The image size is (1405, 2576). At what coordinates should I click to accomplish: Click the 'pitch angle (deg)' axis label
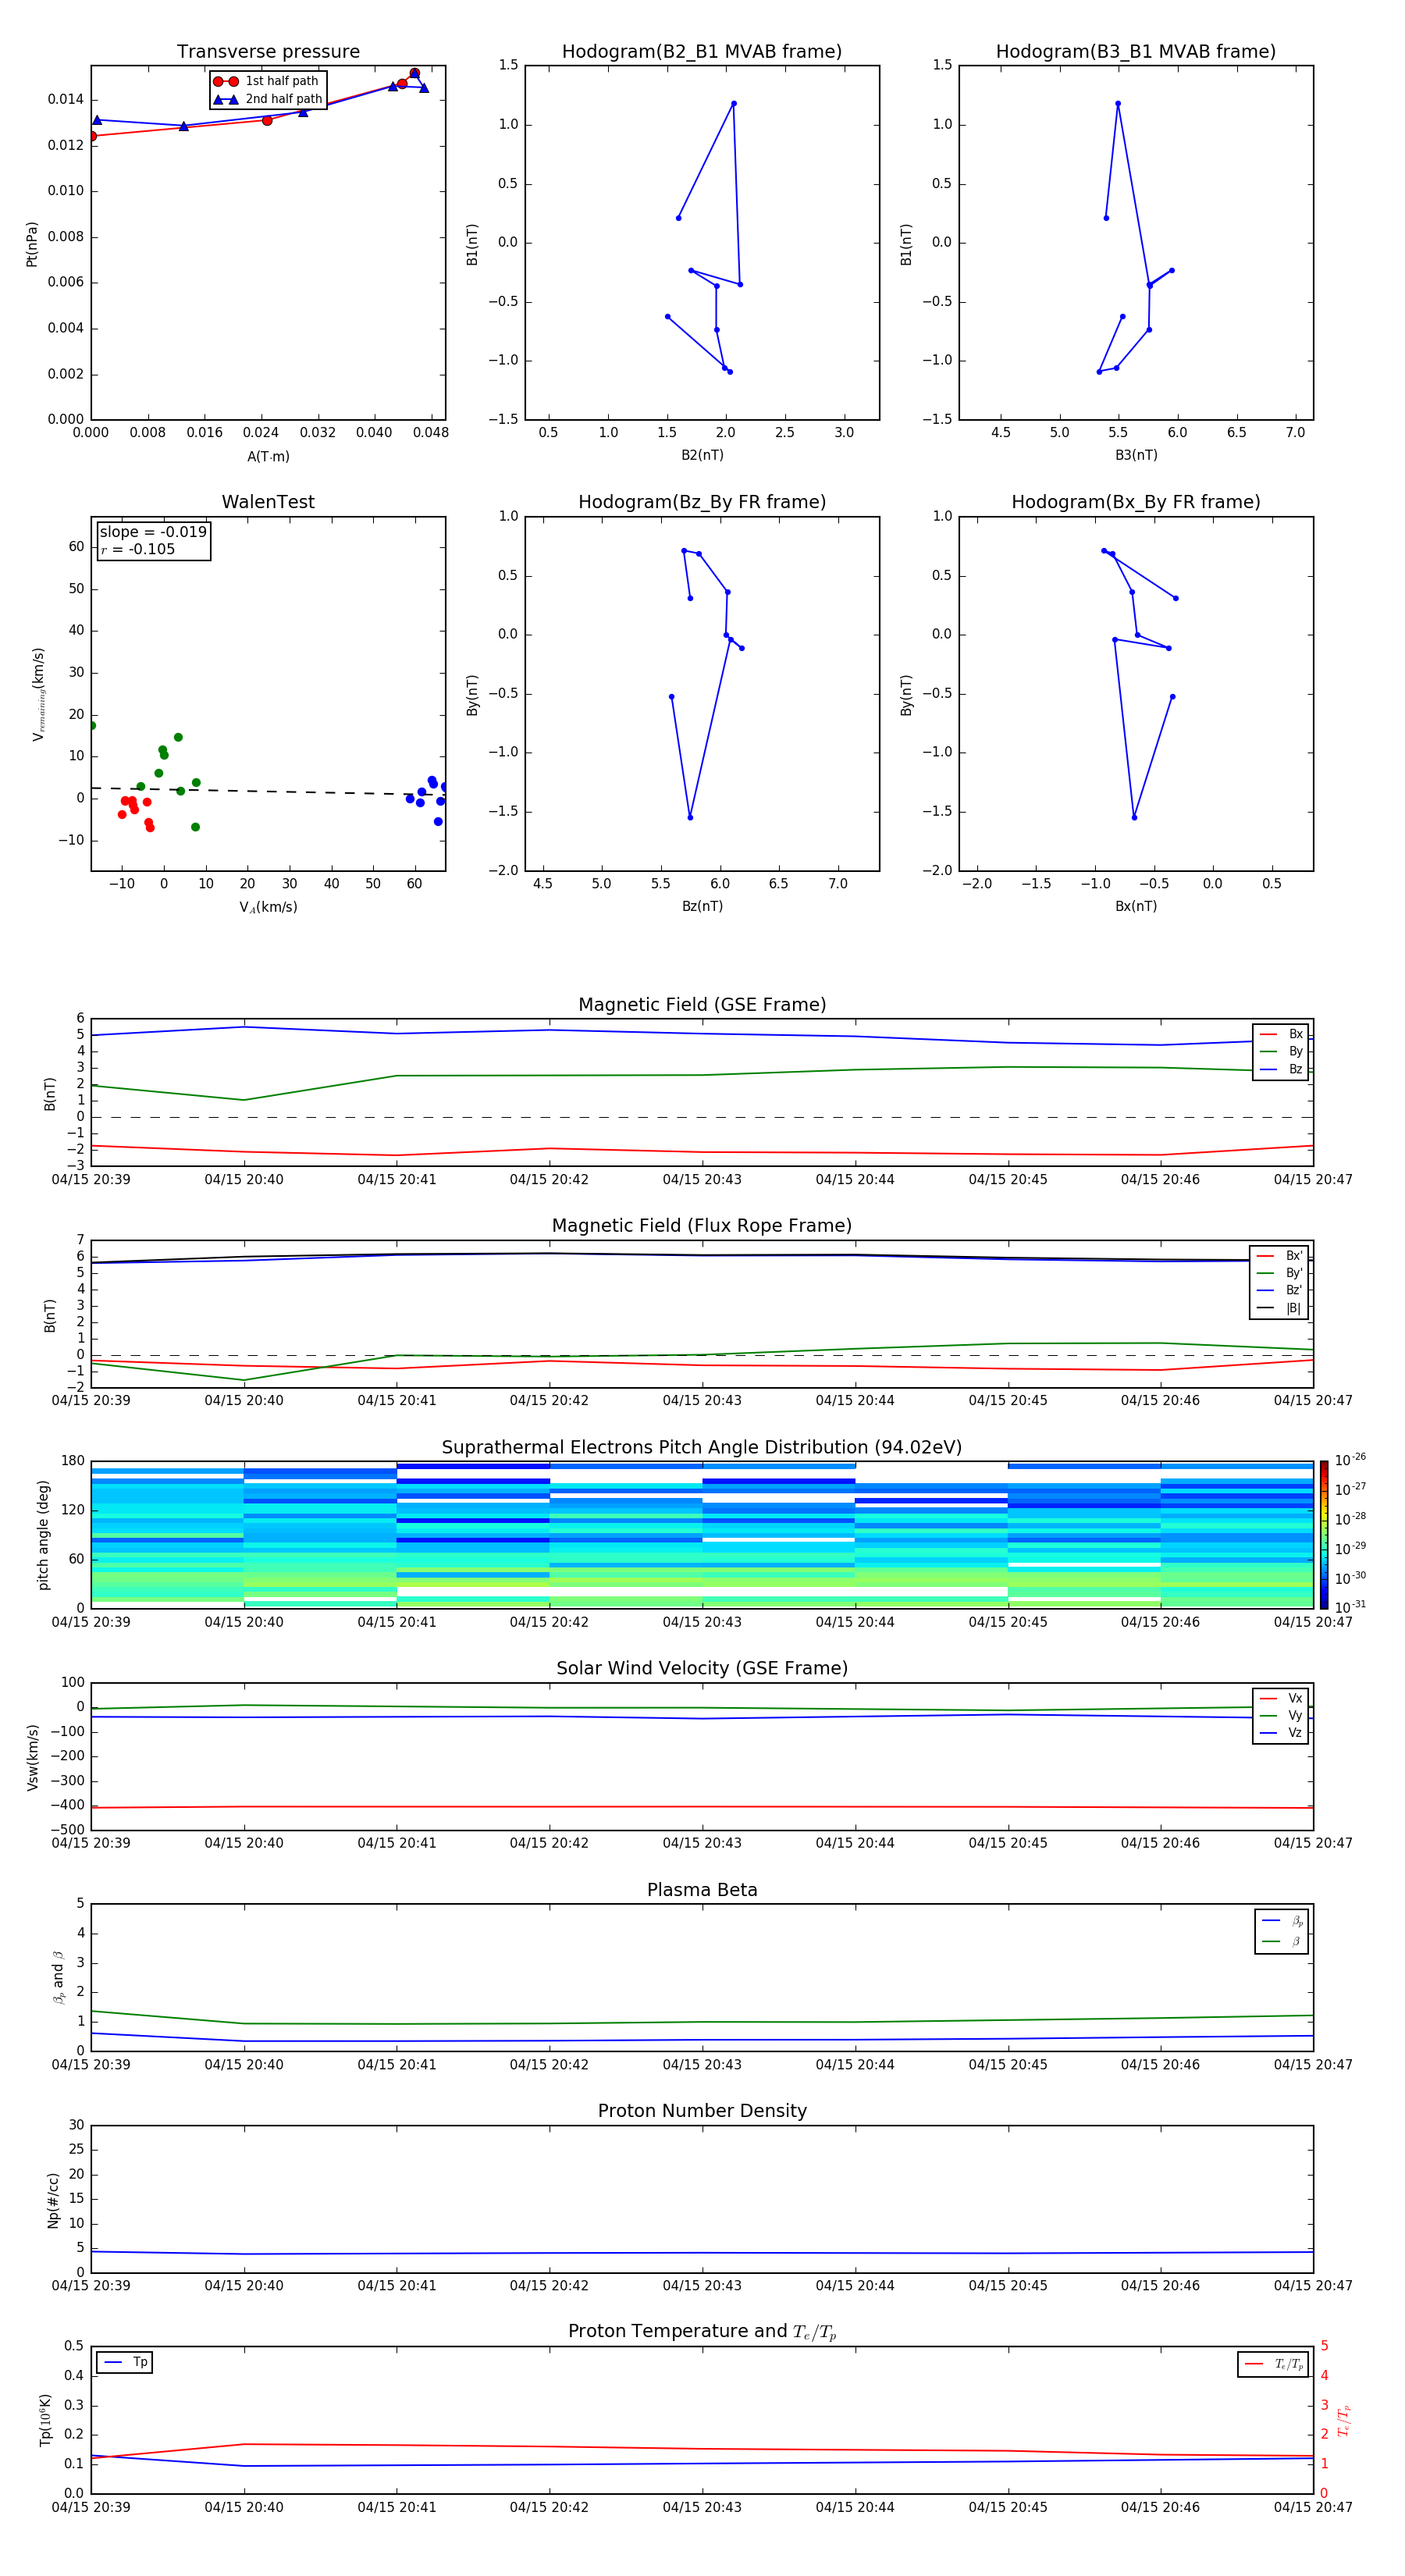pyautogui.click(x=43, y=1535)
